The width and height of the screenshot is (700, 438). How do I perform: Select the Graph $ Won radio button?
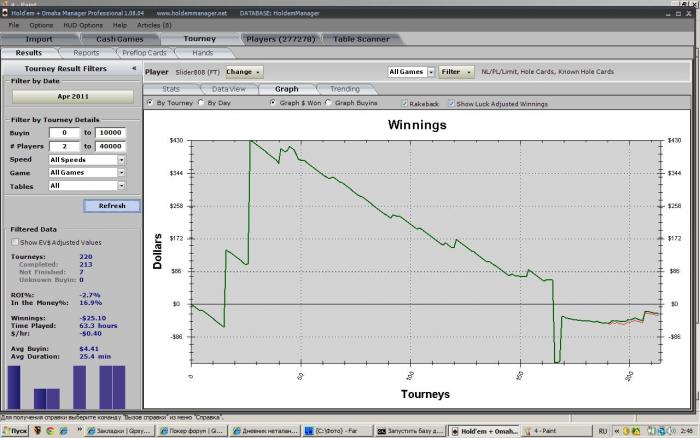(273, 103)
